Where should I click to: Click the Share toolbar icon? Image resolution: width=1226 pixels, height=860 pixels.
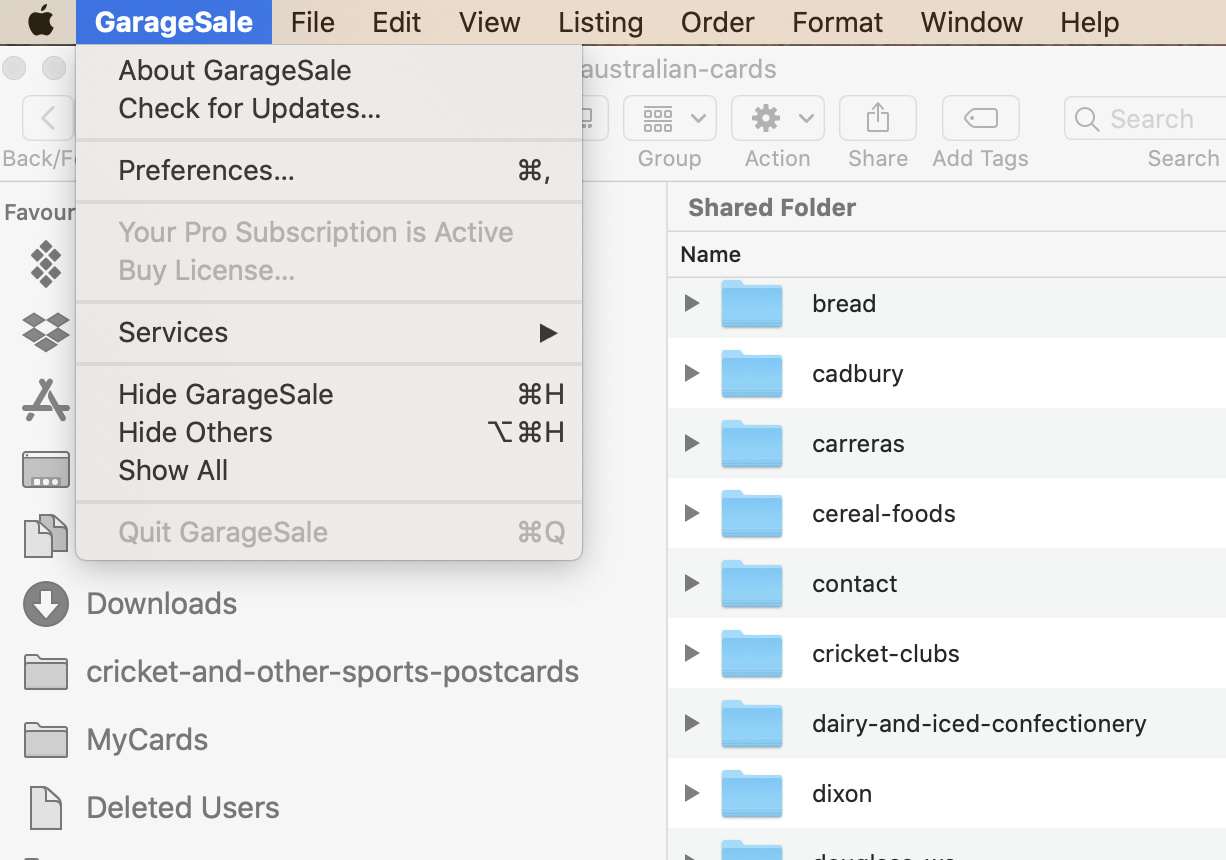877,119
